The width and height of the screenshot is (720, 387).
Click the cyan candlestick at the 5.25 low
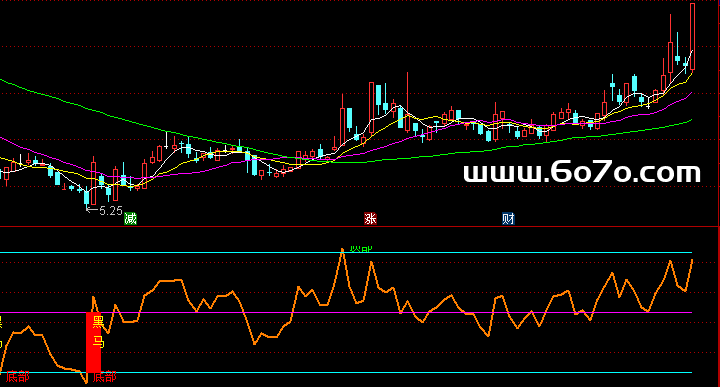coord(86,197)
